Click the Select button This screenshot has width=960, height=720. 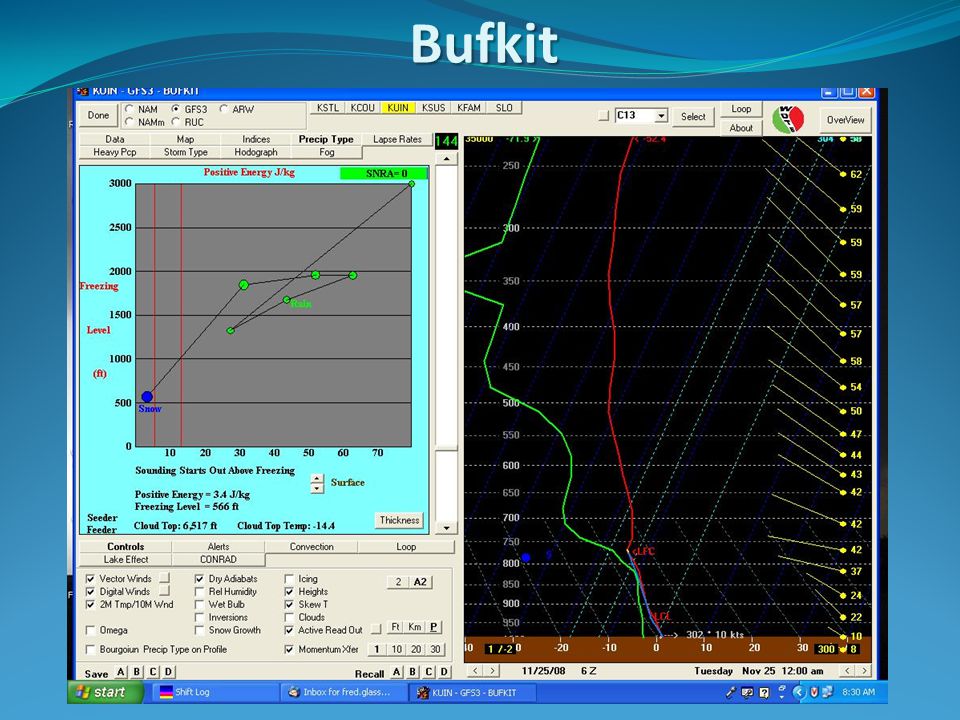click(693, 116)
